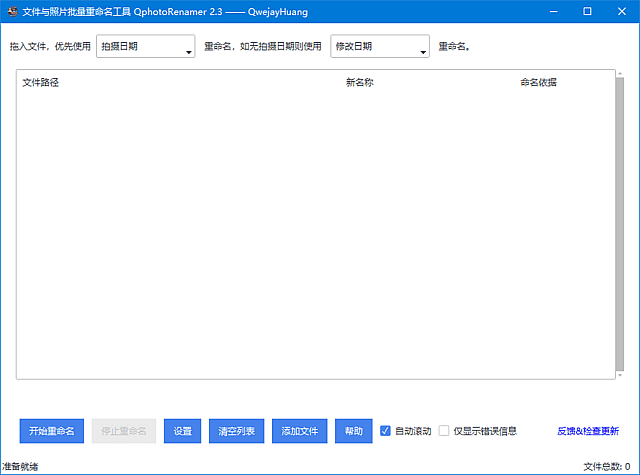Maximize the QphotoRenamer window
The height and width of the screenshot is (475, 640).
point(587,11)
